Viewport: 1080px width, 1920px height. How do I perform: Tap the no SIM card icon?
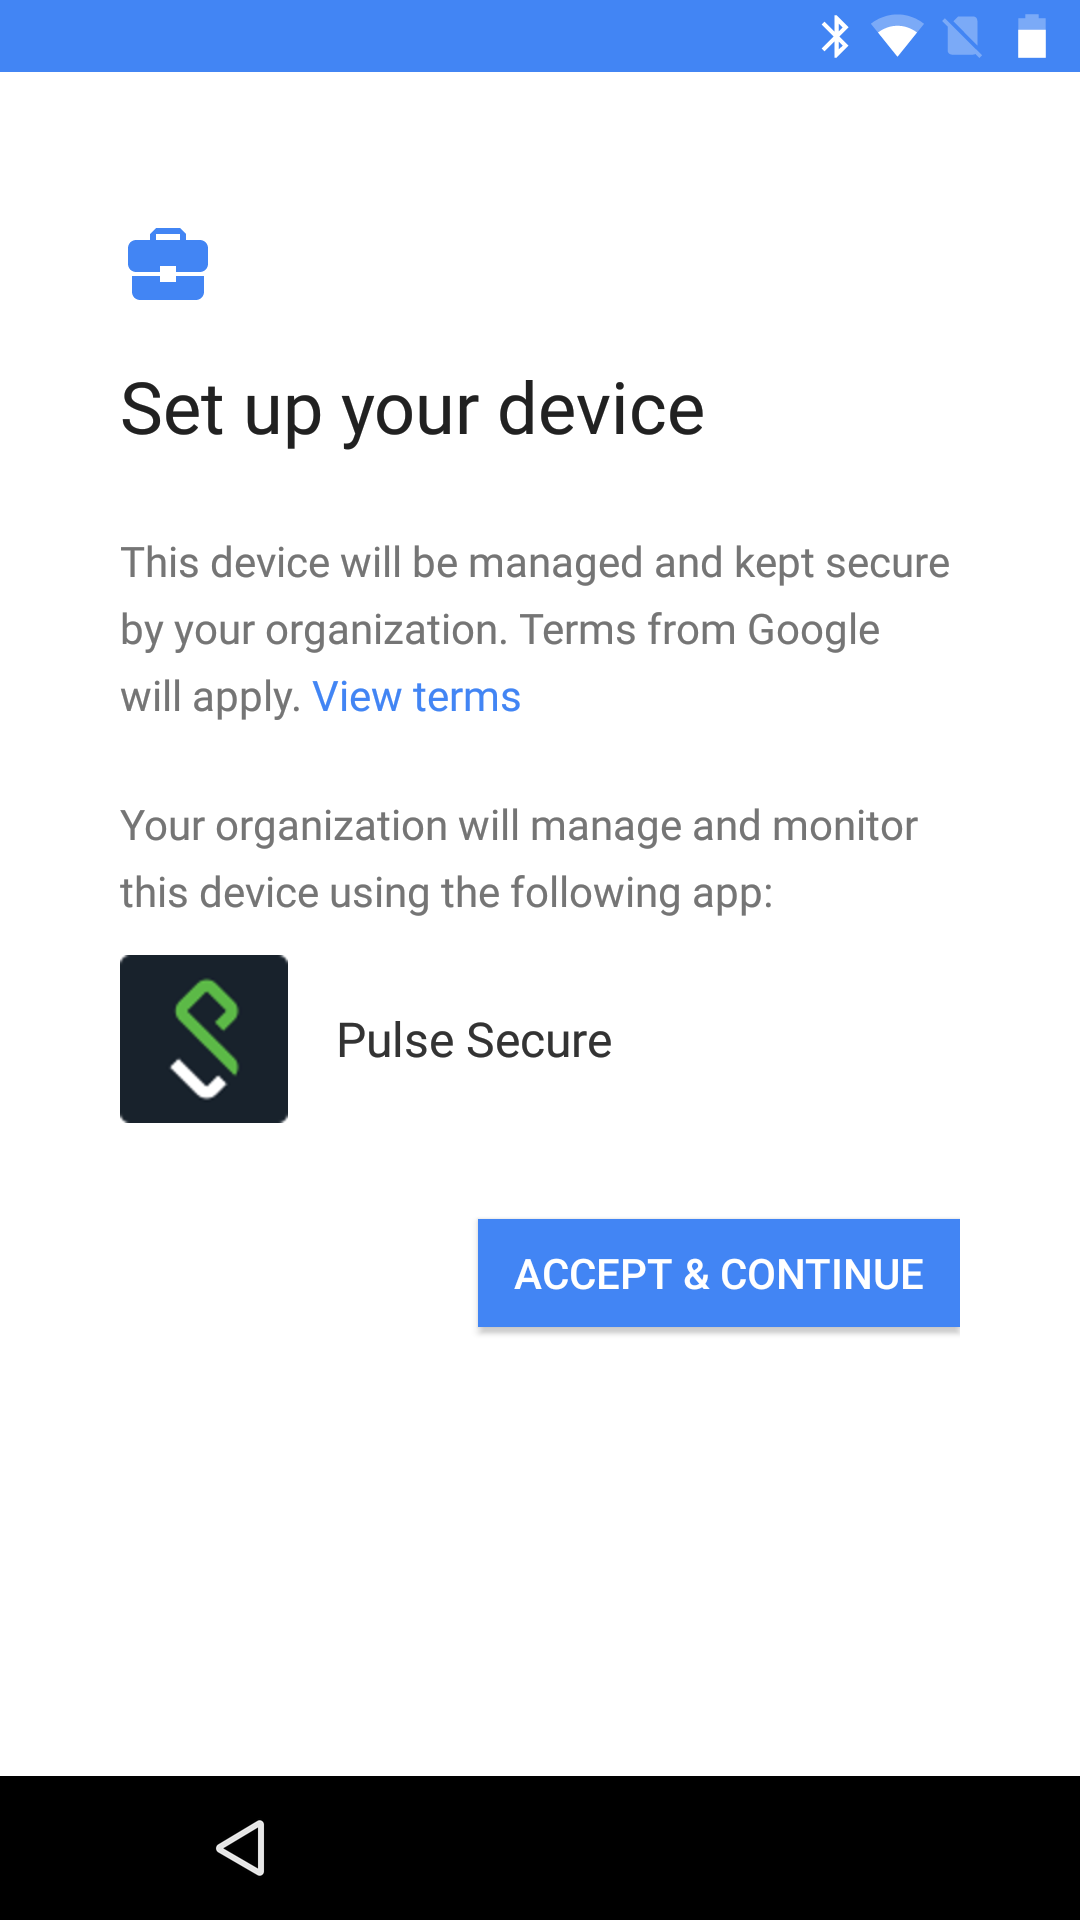963,37
